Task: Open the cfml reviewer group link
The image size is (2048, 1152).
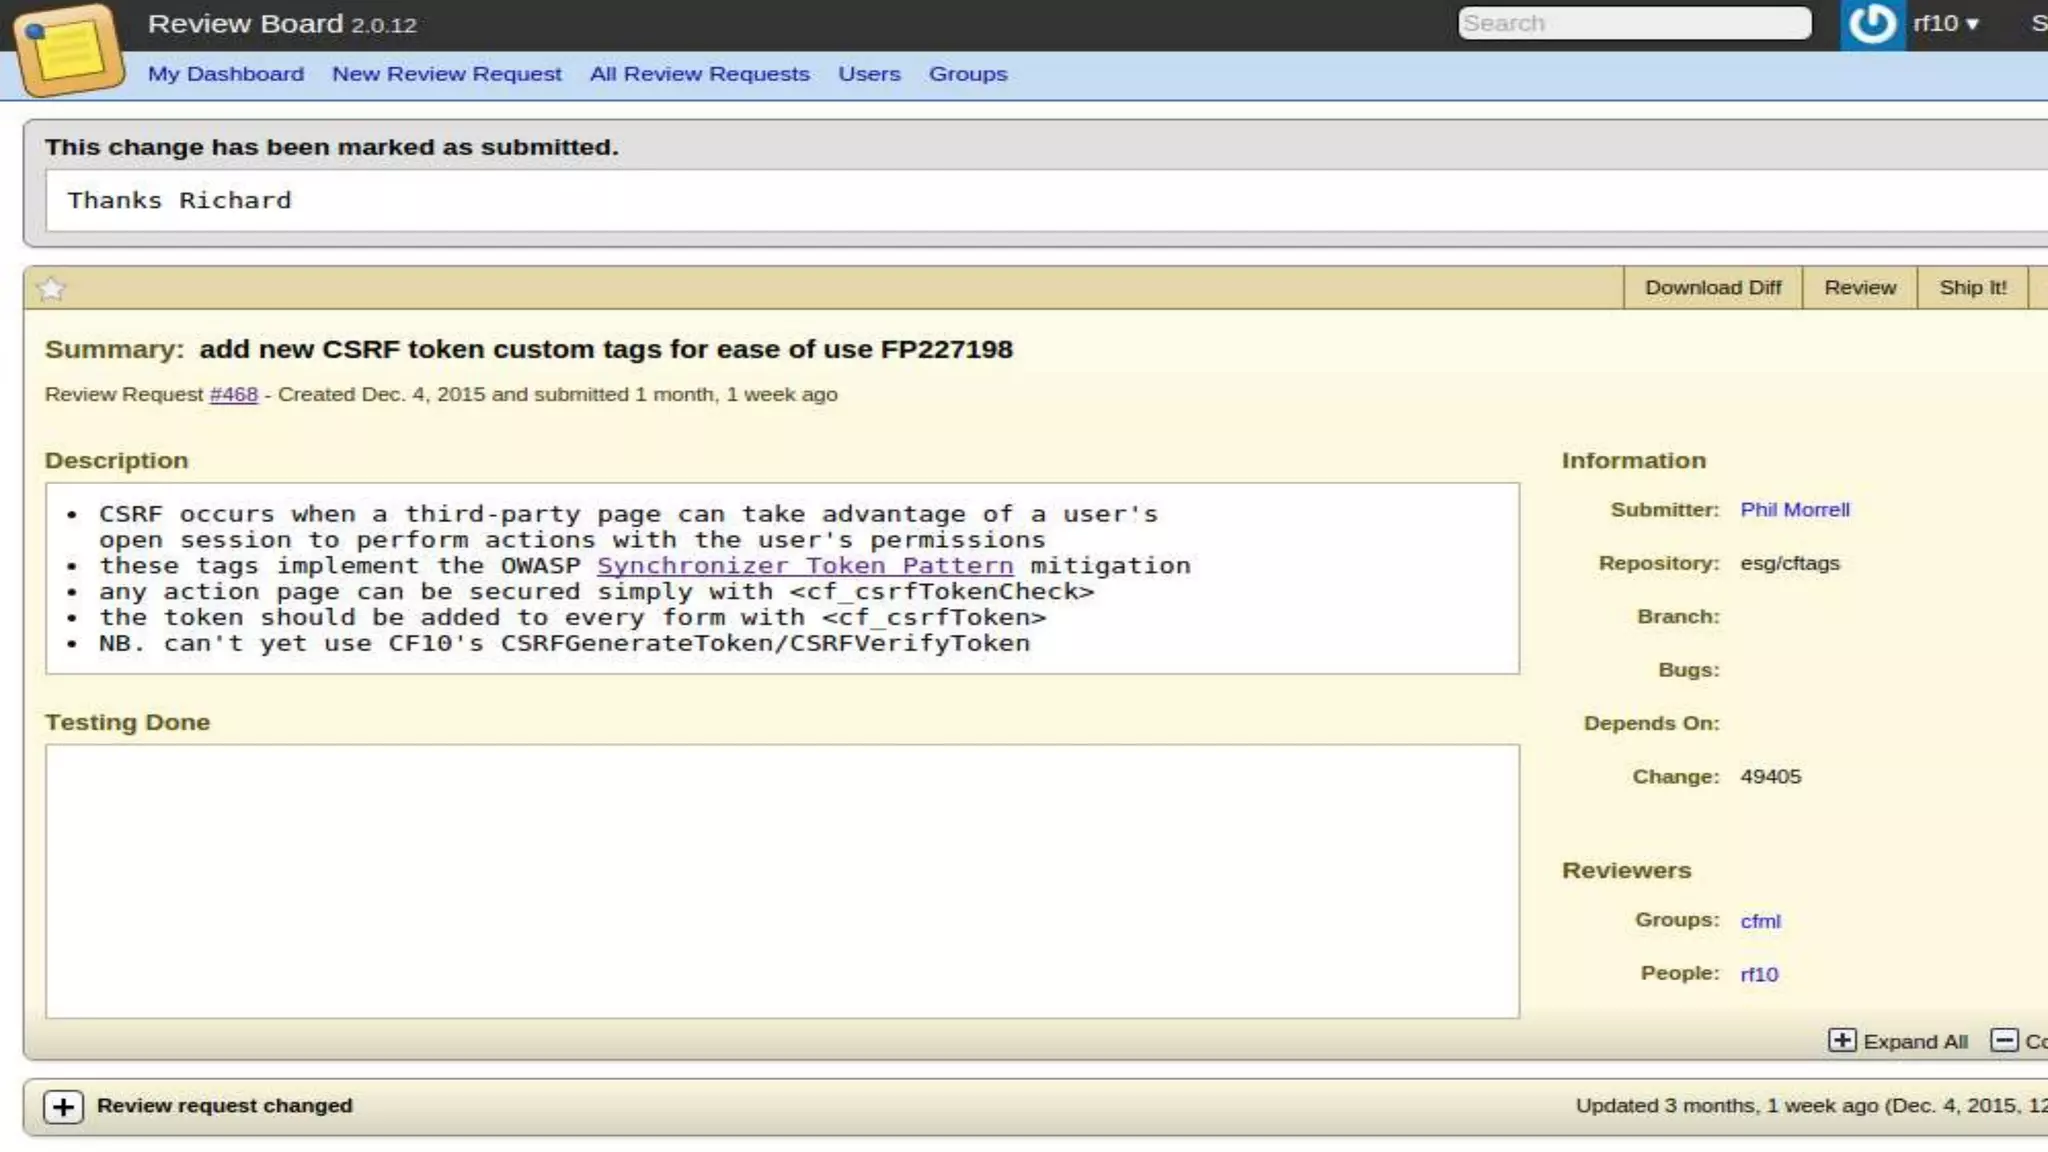Action: [1760, 921]
